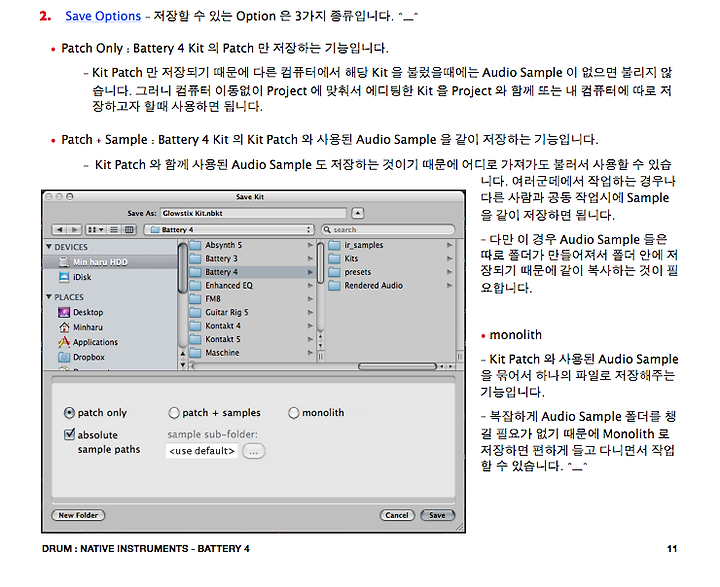Click the middle column's vertical scrollbar
The width and height of the screenshot is (720, 587).
[x=321, y=264]
